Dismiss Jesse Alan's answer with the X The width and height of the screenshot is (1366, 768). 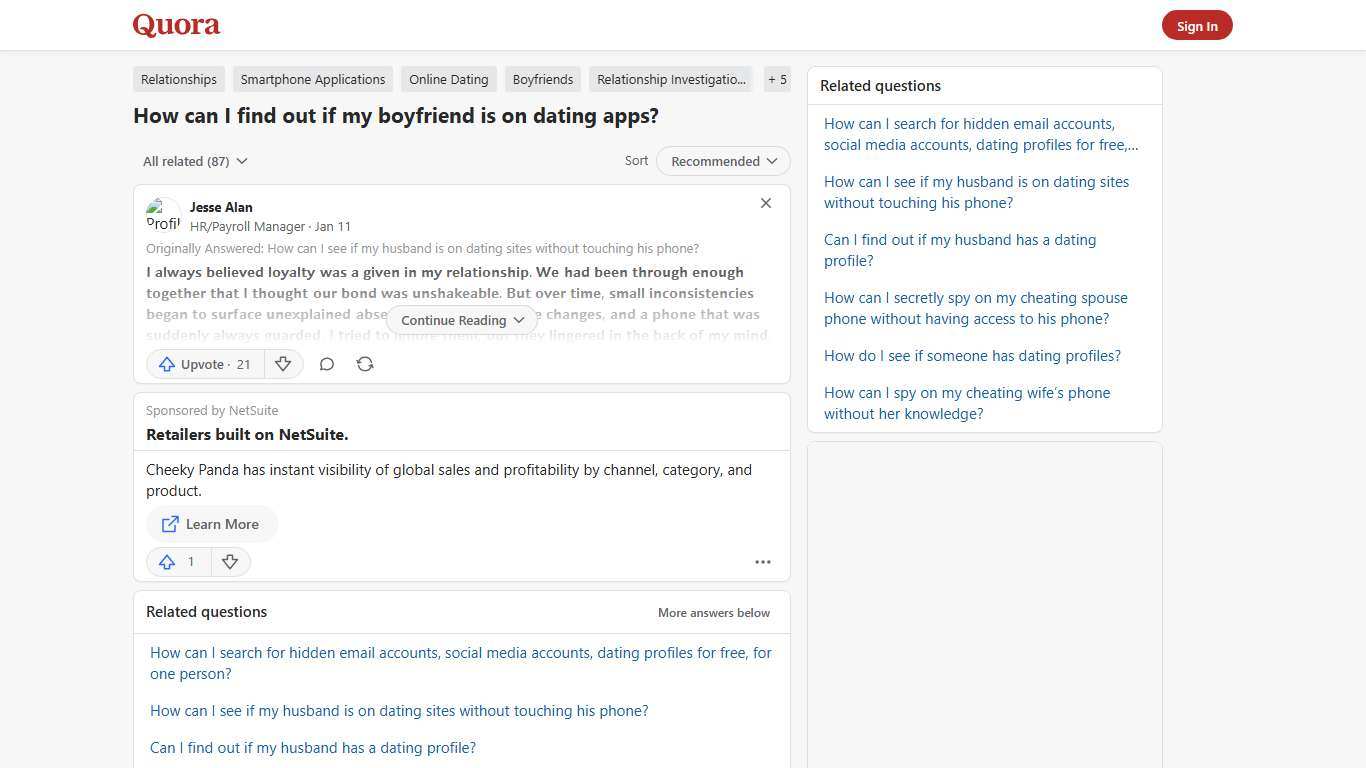pyautogui.click(x=766, y=203)
